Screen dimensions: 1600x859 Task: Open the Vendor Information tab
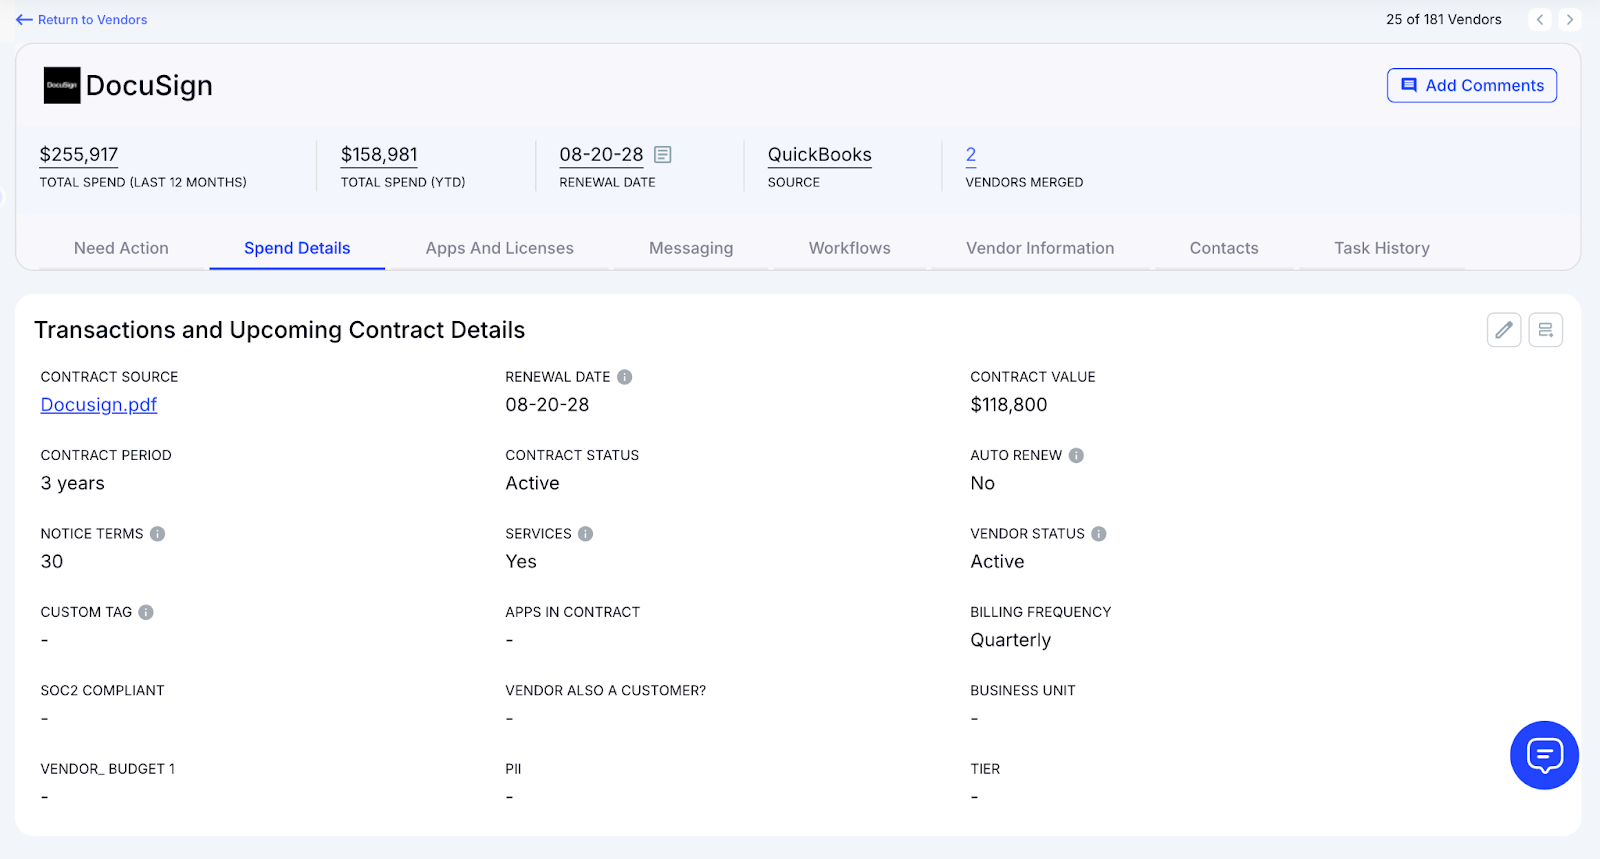point(1040,248)
